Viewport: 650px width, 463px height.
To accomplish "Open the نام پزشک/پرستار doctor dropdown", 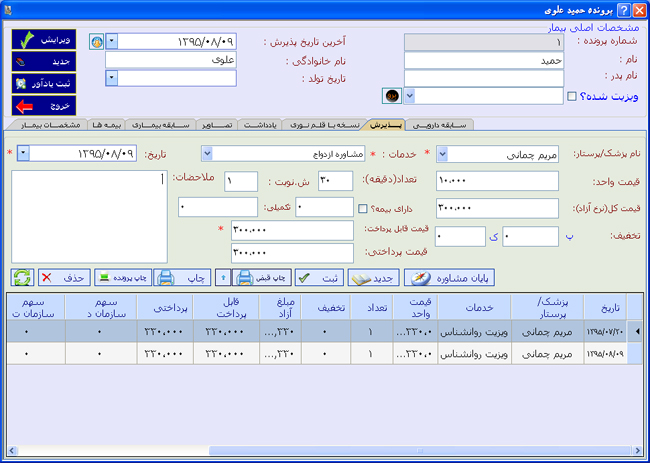I will pyautogui.click(x=442, y=155).
